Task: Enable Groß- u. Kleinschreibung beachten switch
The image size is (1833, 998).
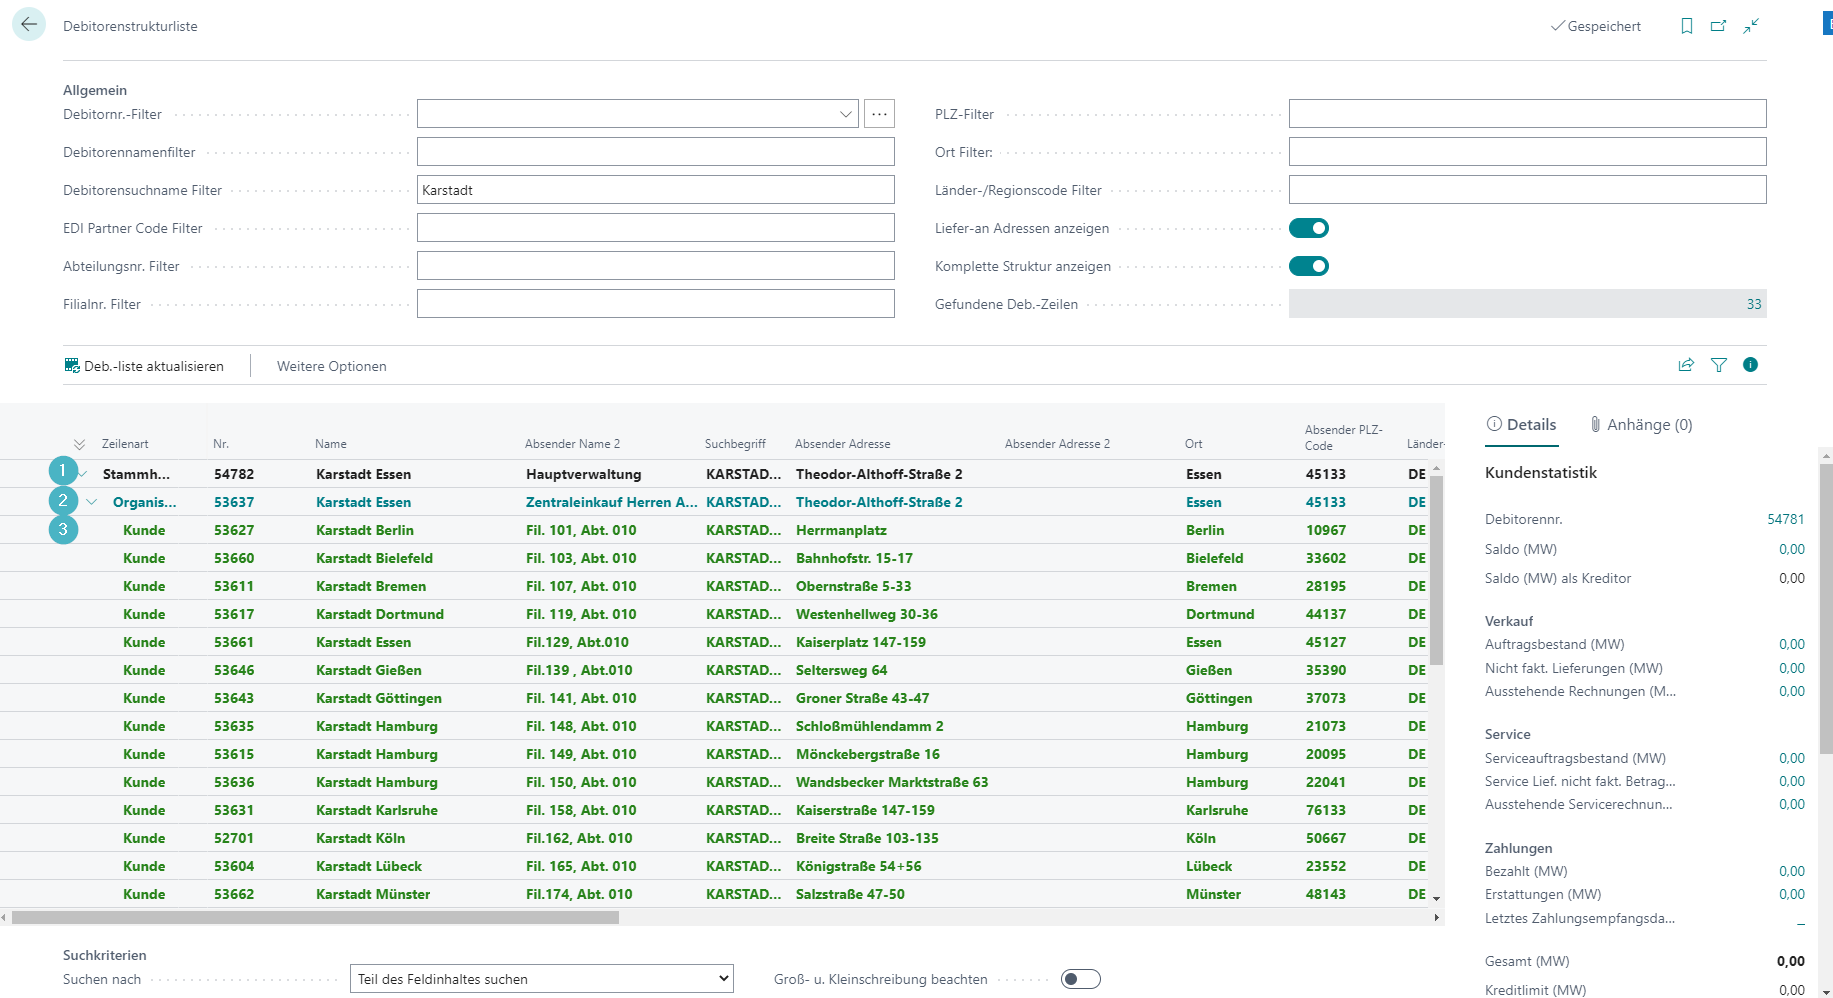Action: point(1080,979)
